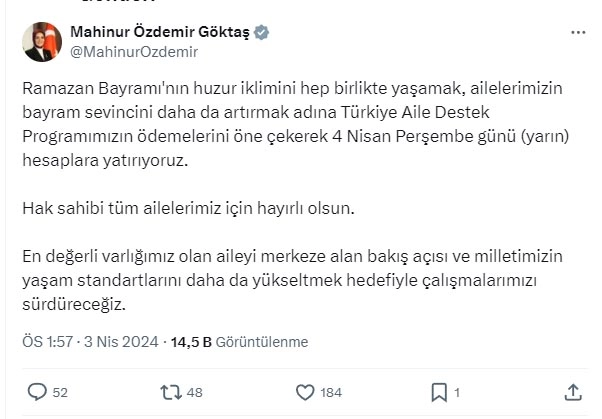This screenshot has height=419, width=602.
Task: Click the like count 184
Action: click(331, 393)
